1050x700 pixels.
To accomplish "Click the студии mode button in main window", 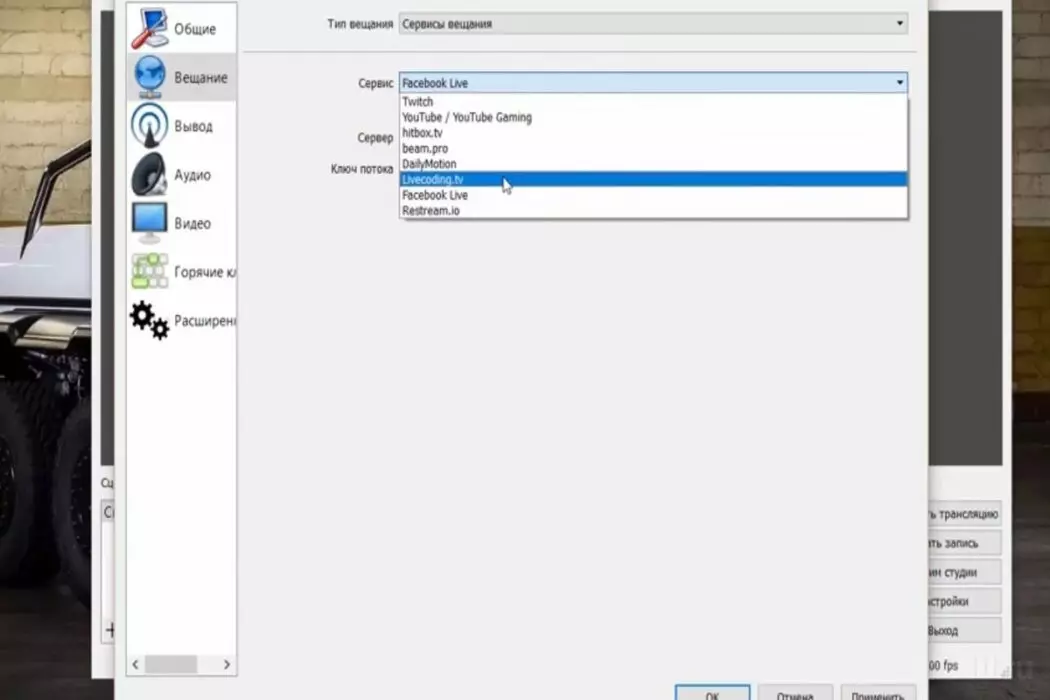I will pos(964,572).
